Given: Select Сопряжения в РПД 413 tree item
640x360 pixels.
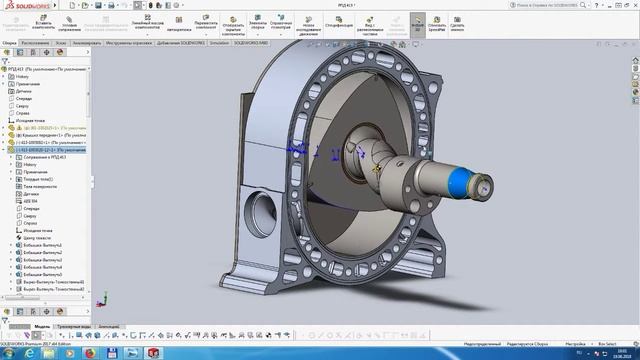Looking at the screenshot, I should point(44,157).
